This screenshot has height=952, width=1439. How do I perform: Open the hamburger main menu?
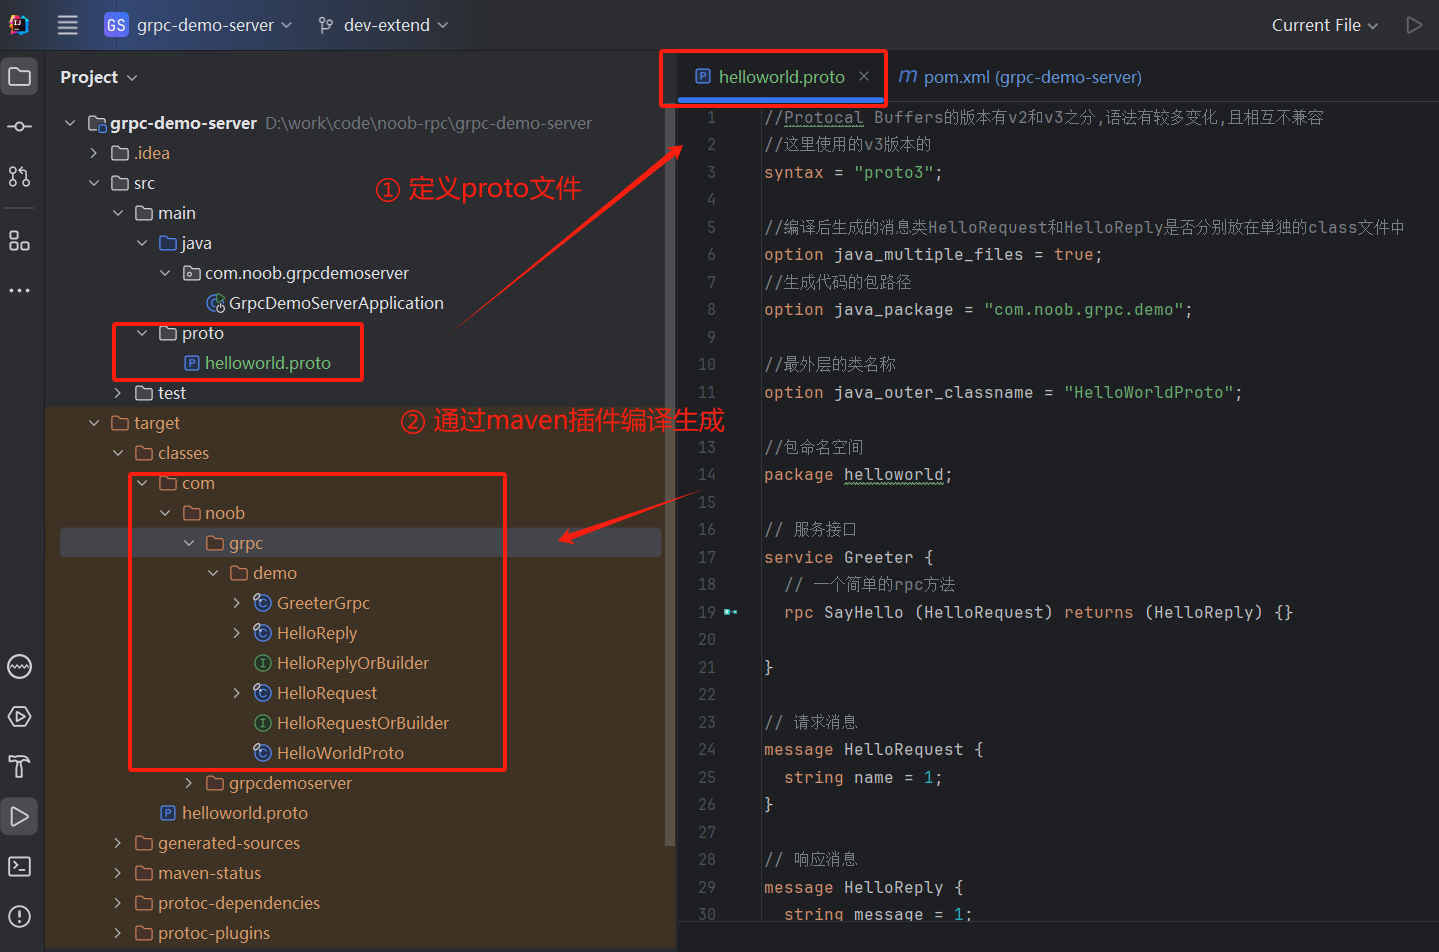coord(67,25)
